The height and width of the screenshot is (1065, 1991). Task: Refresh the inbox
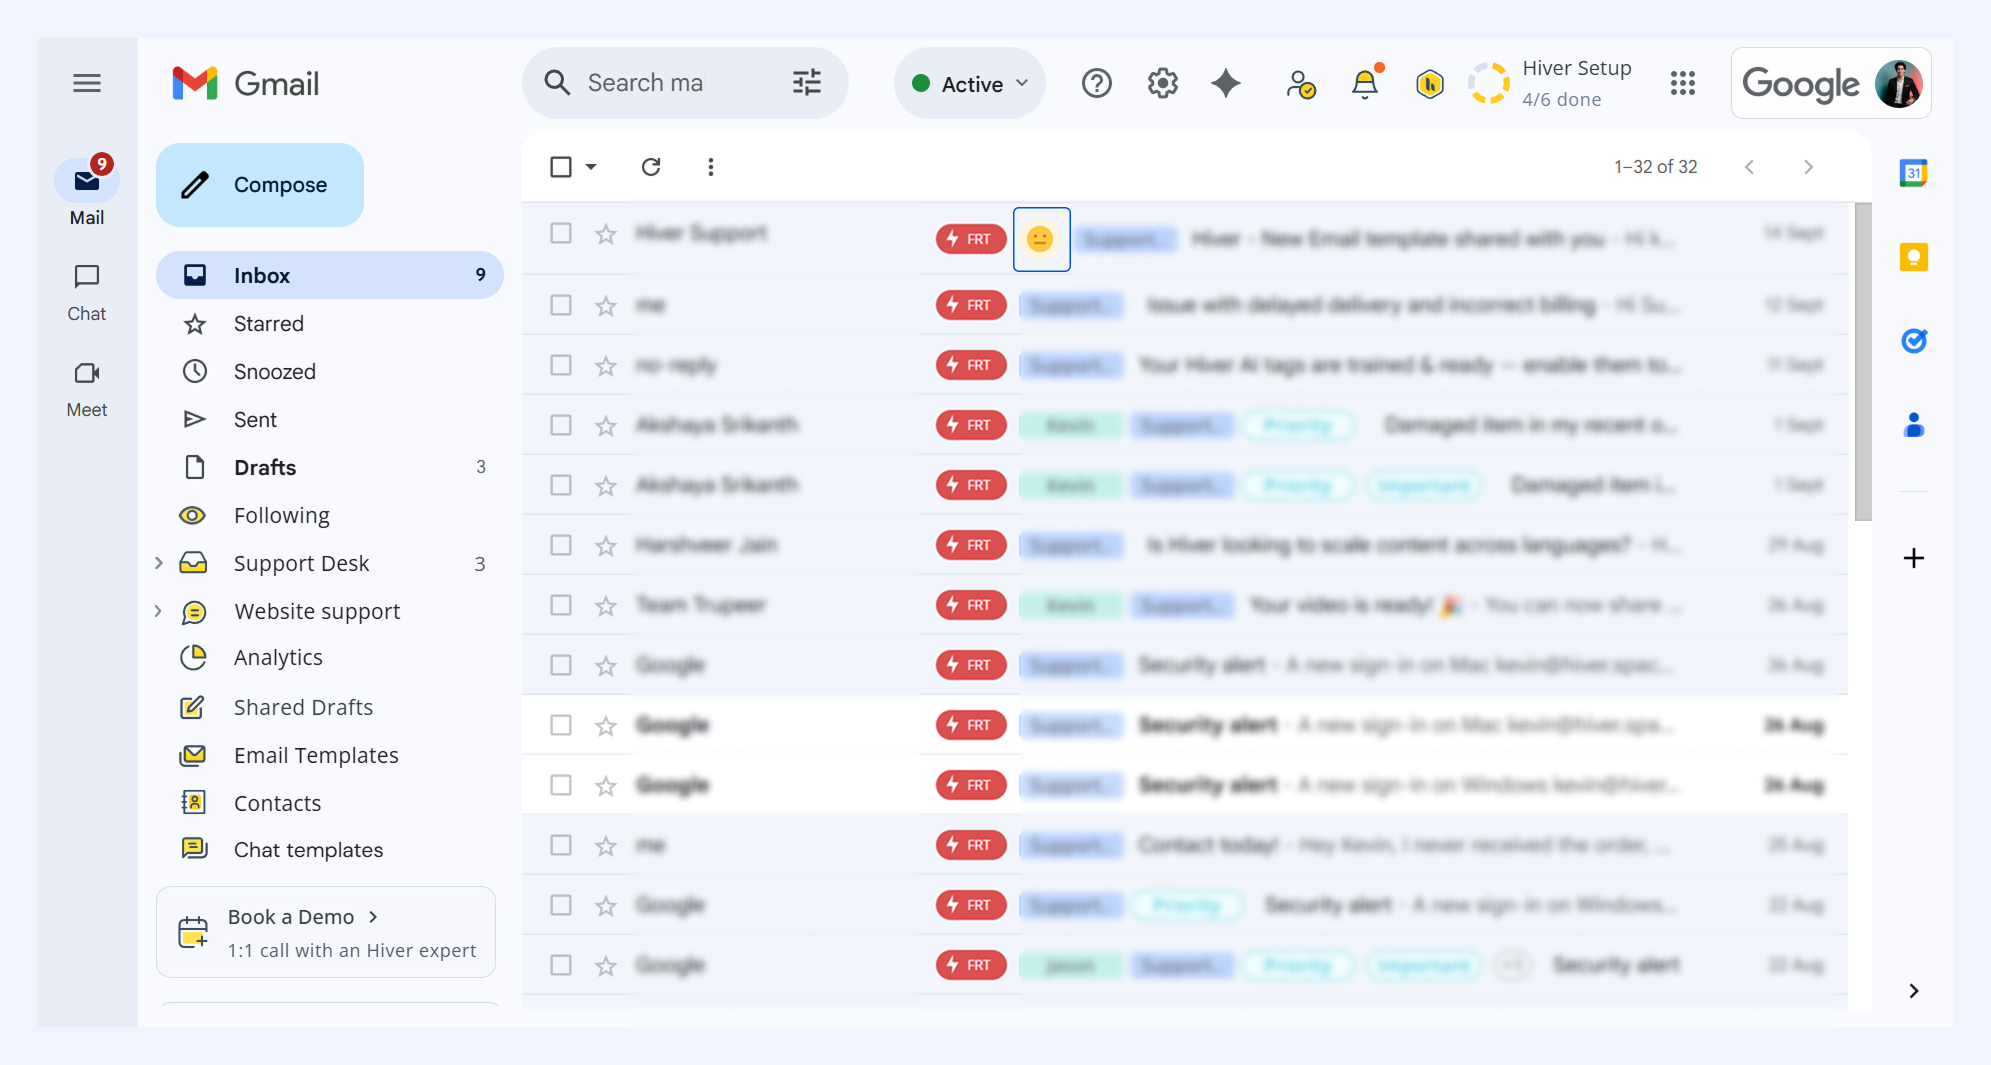coord(651,167)
